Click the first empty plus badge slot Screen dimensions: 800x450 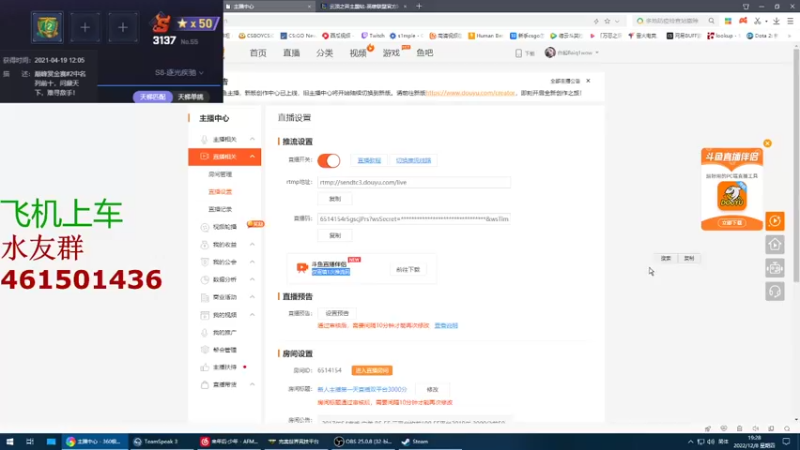click(x=85, y=27)
